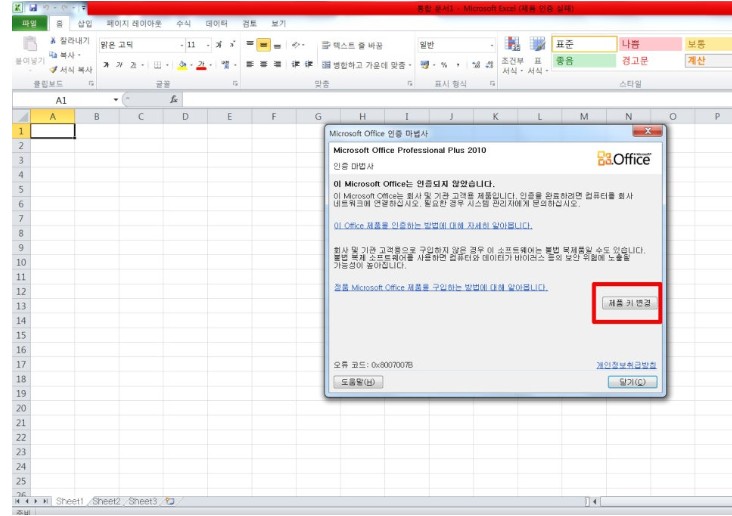Expand the Name Box dropdown arrow
This screenshot has width=732, height=516.
[115, 99]
